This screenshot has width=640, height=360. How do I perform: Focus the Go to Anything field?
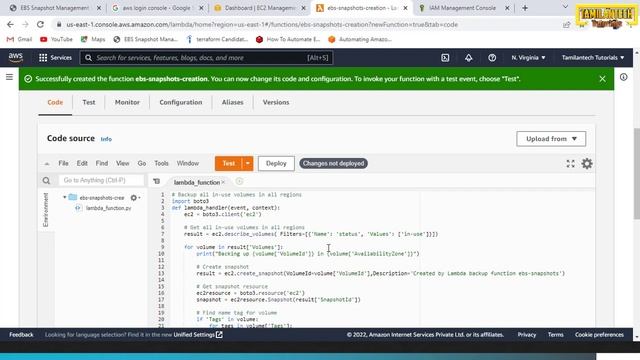(x=101, y=180)
